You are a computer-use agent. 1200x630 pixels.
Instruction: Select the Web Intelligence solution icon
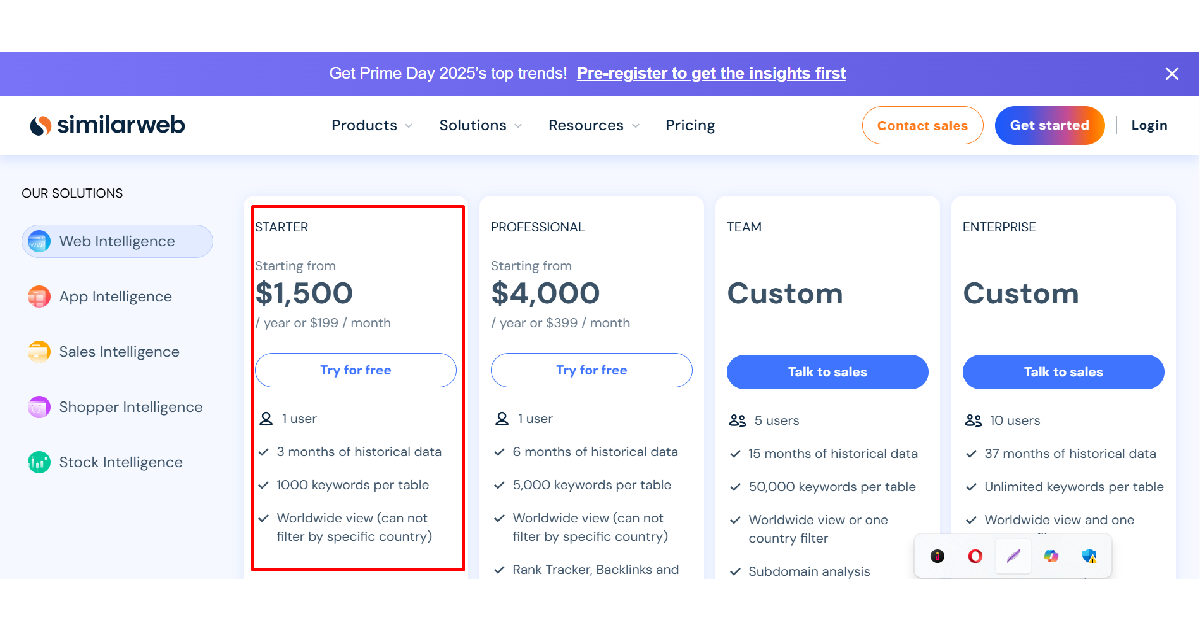pos(39,241)
